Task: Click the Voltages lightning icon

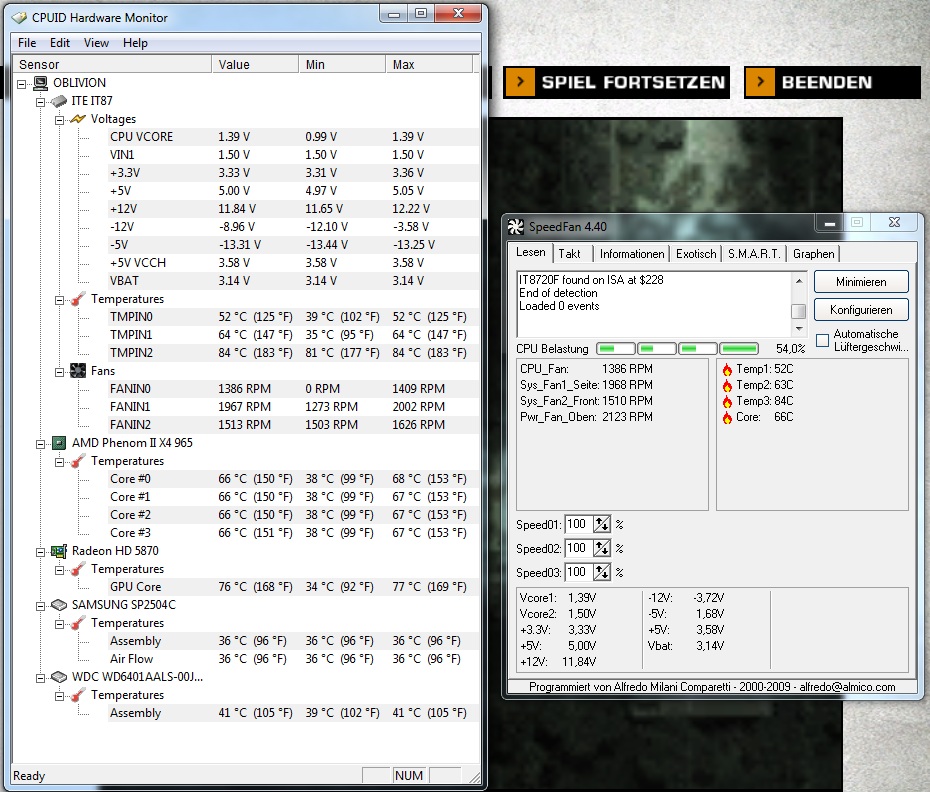Action: [78, 119]
